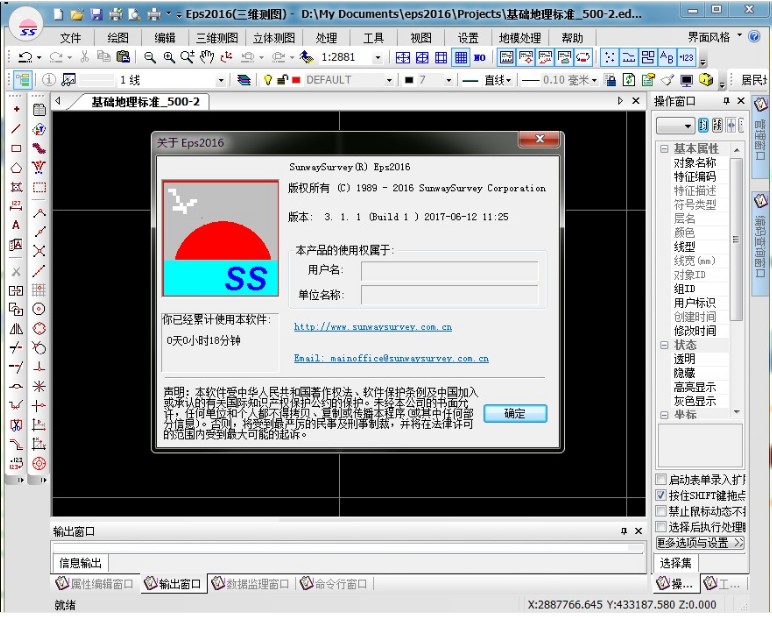Click the mirror tool icon in left toolbar

coord(16,328)
